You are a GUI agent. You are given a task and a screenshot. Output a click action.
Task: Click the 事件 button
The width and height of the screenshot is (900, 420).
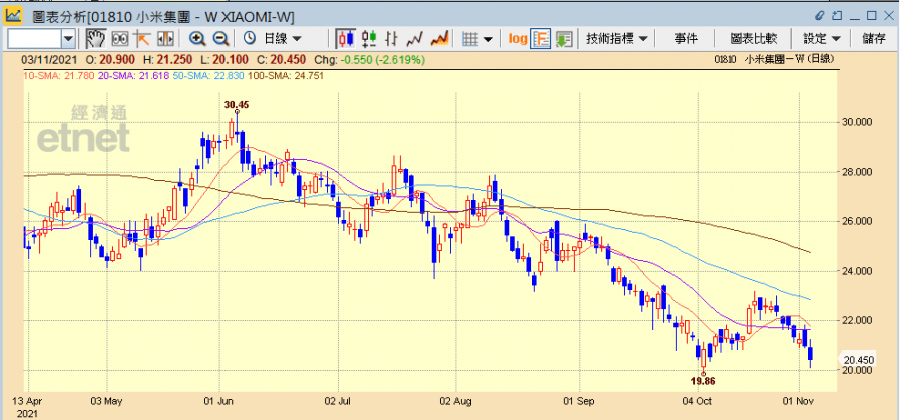686,38
